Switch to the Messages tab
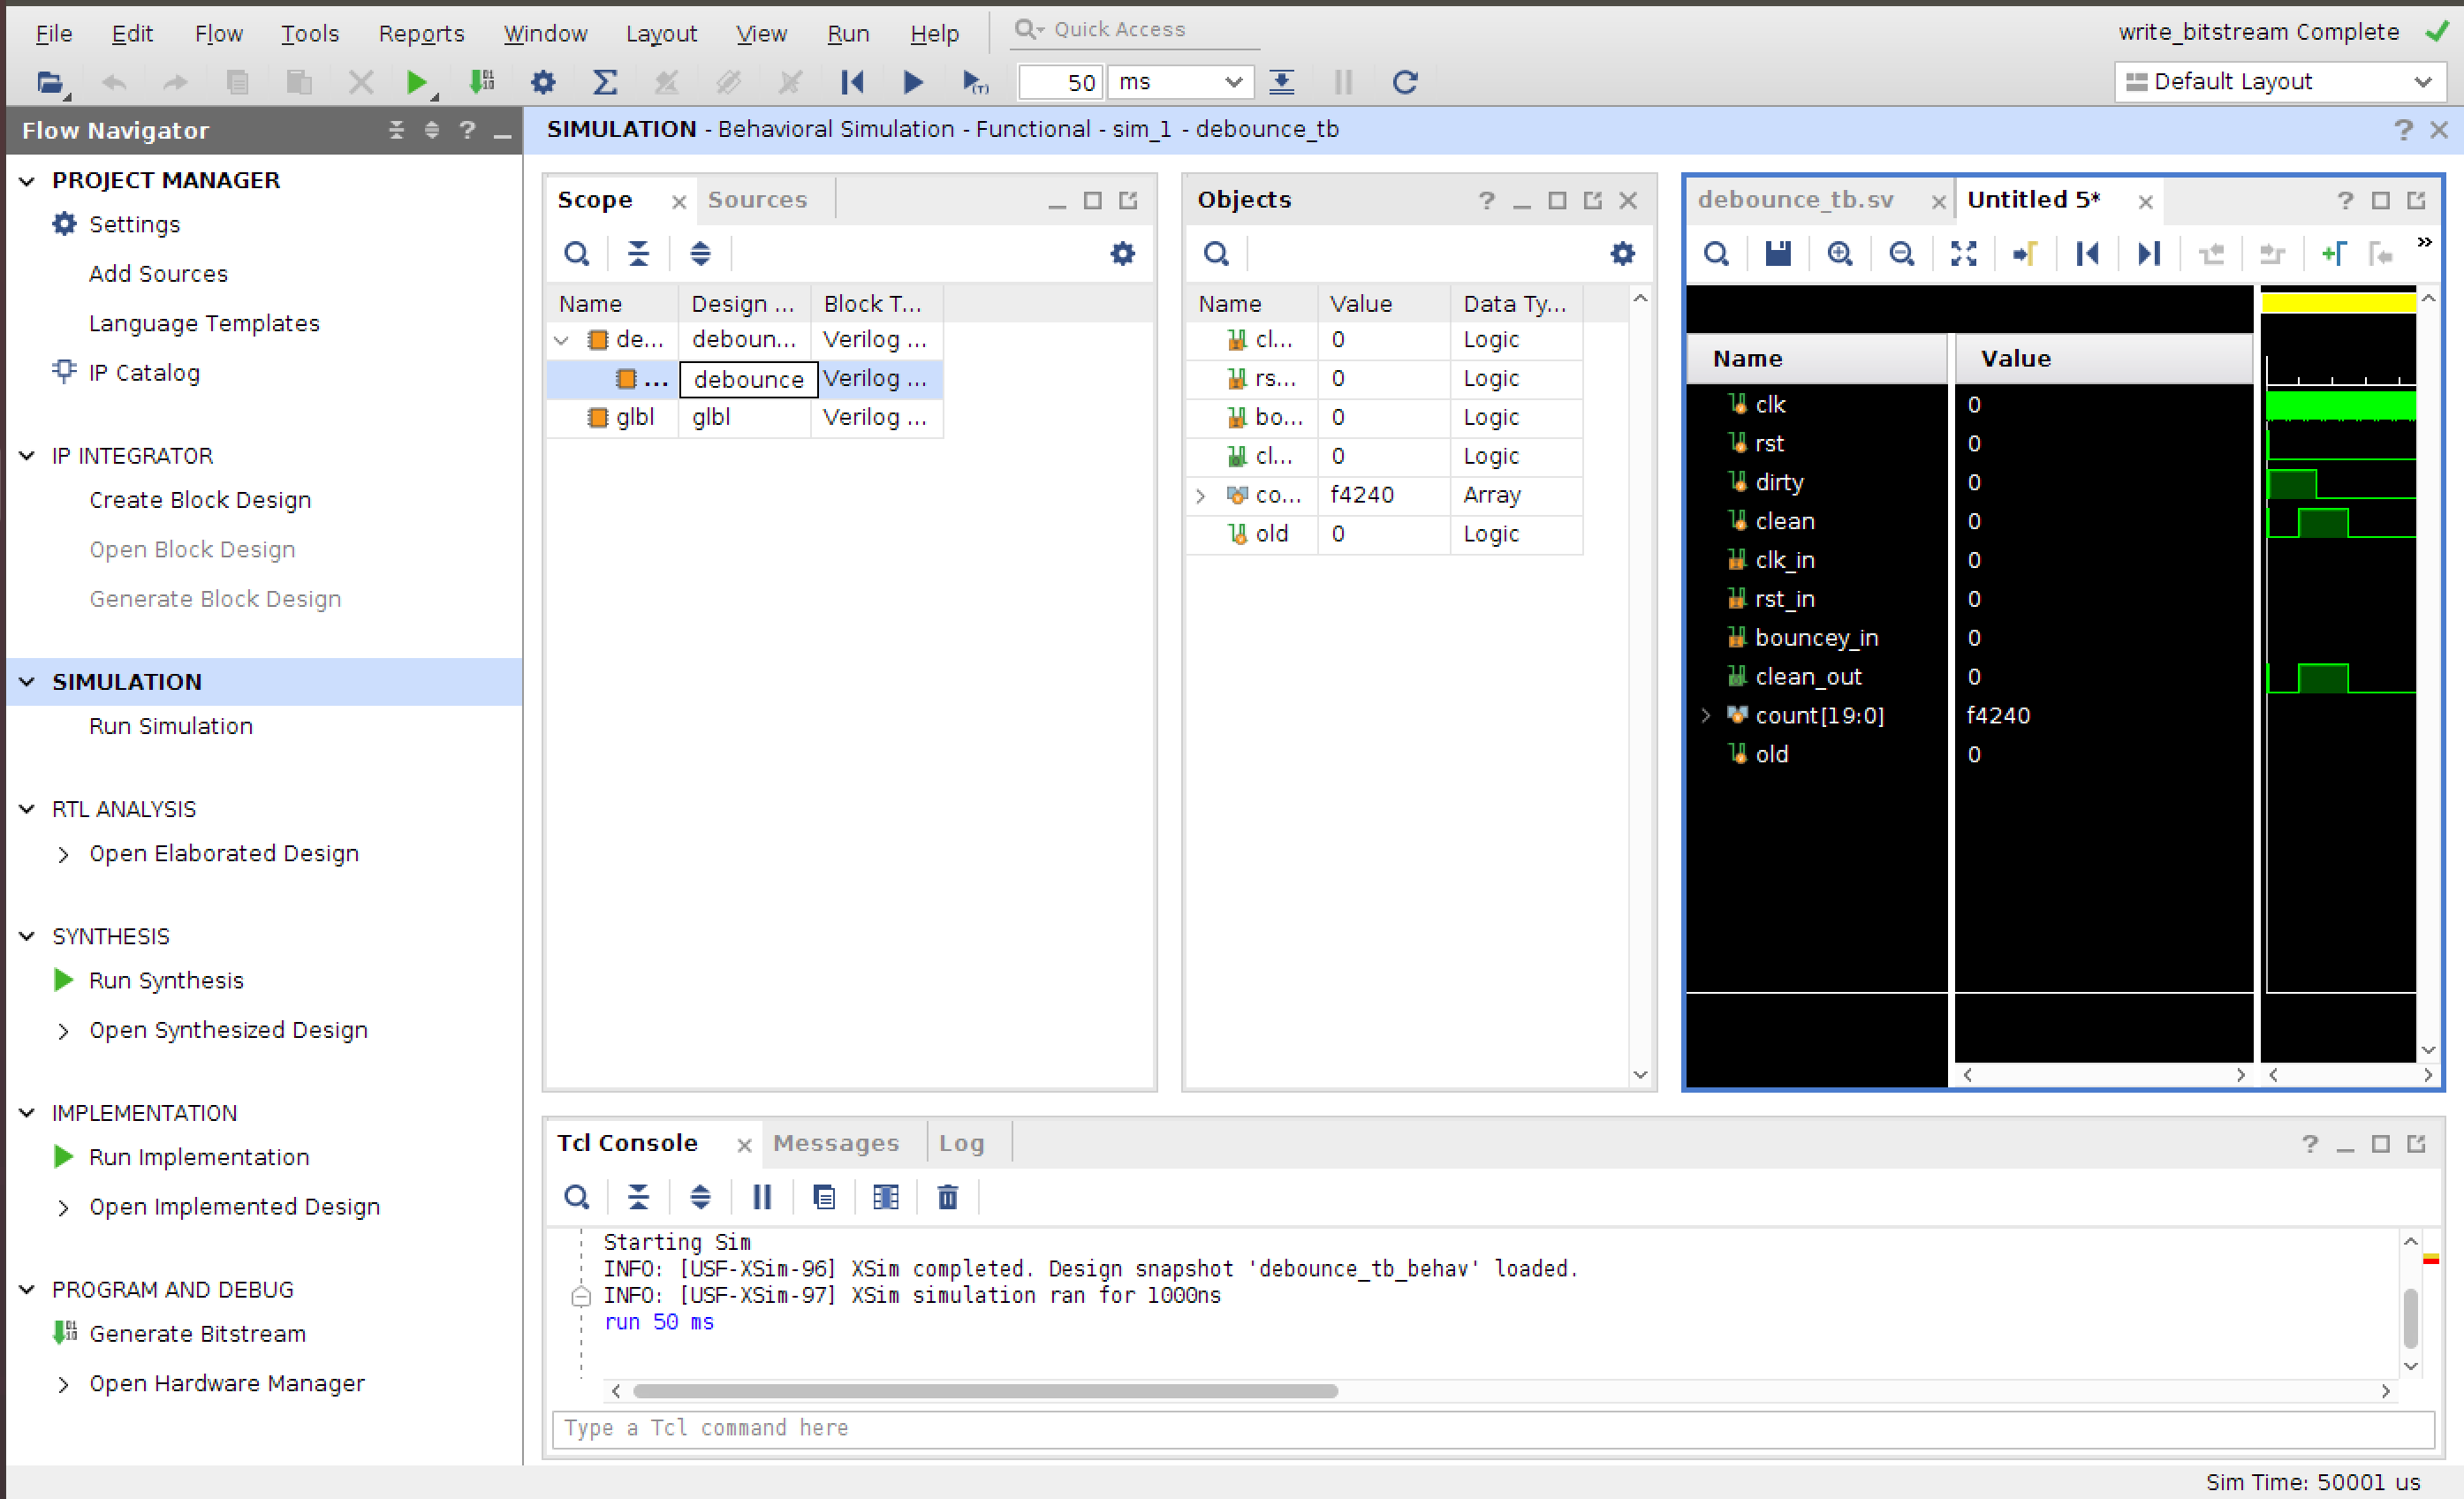This screenshot has width=2464, height=1499. point(835,1143)
